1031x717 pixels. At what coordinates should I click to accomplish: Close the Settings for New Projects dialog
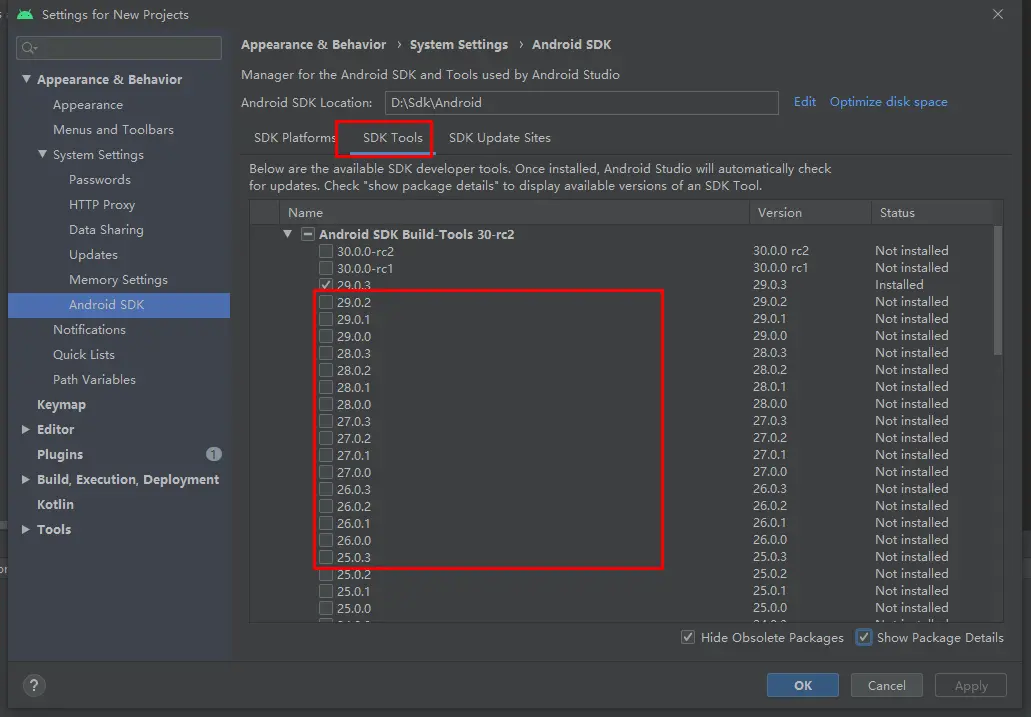click(997, 14)
